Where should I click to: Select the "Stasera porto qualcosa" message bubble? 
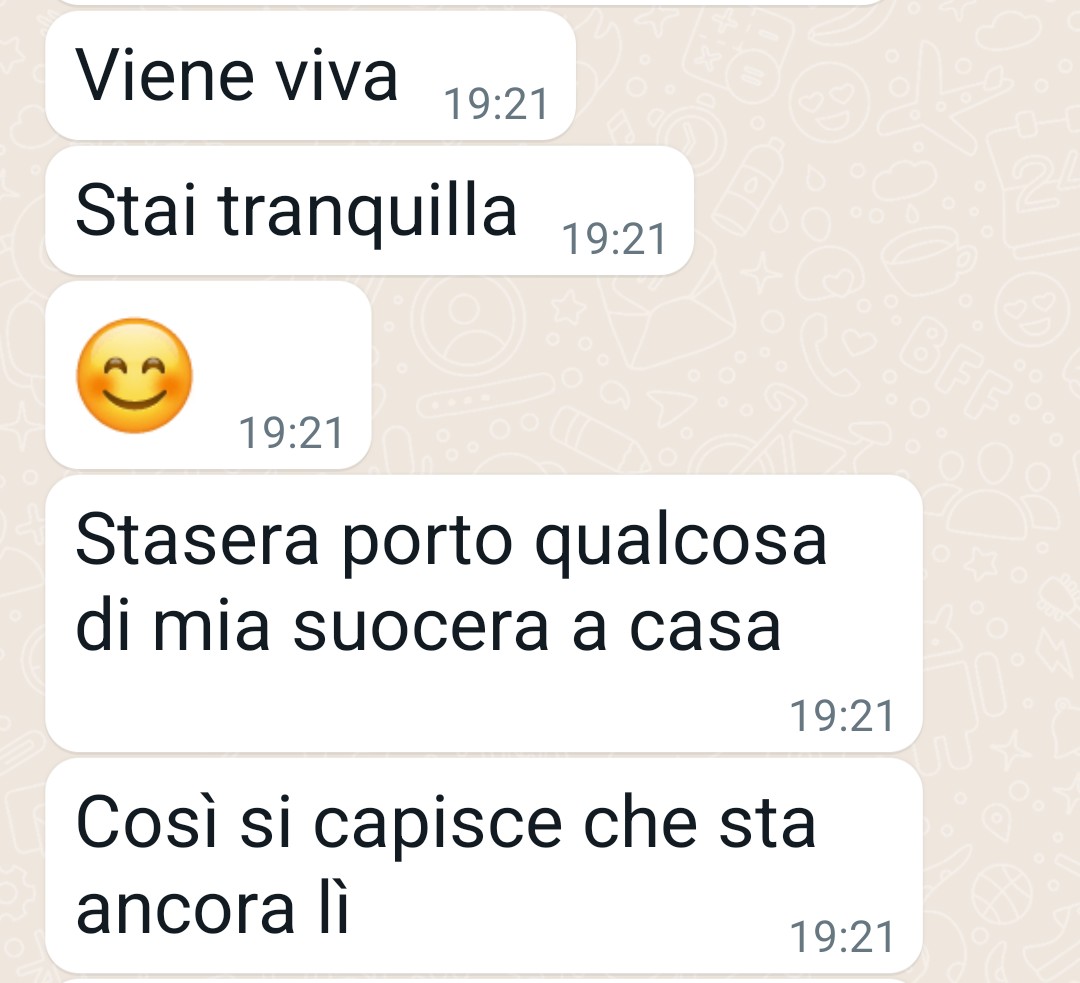coord(484,613)
